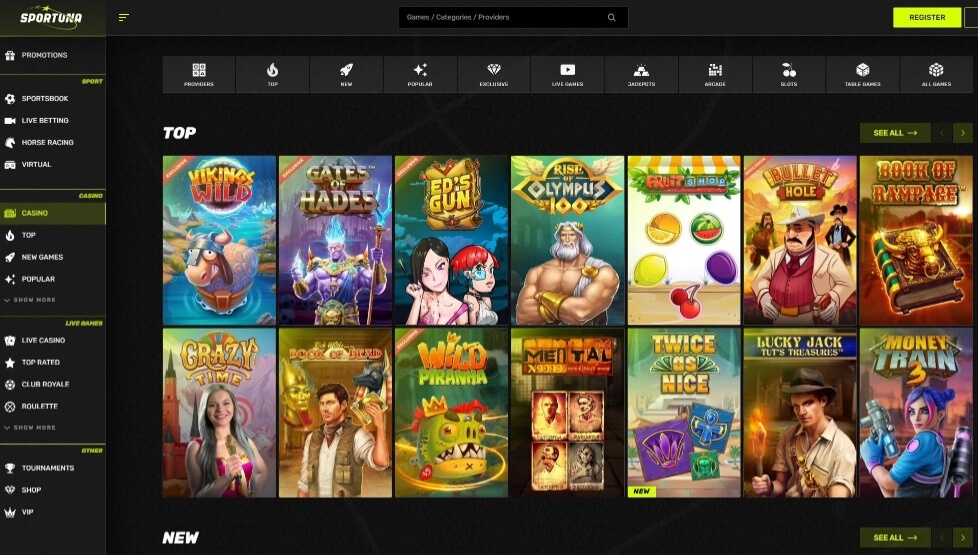Select the Slots cherry category

(789, 74)
